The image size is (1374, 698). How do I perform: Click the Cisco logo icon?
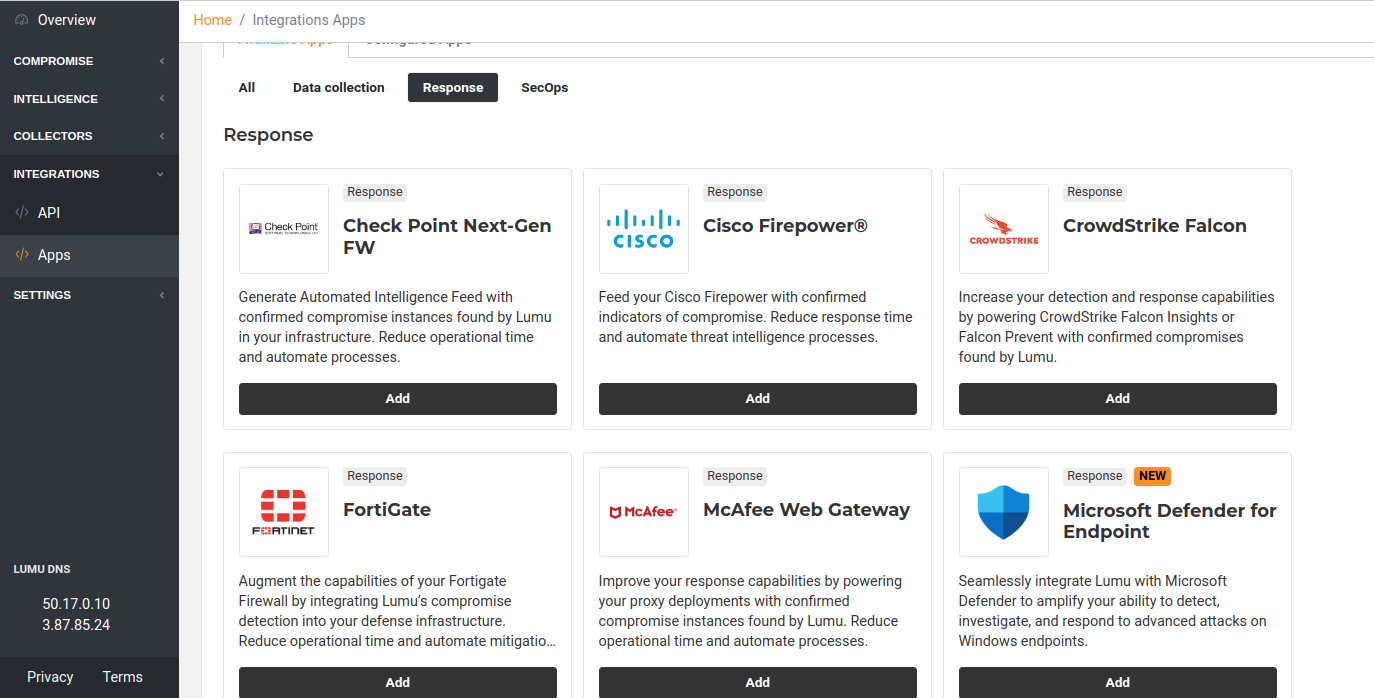click(643, 228)
